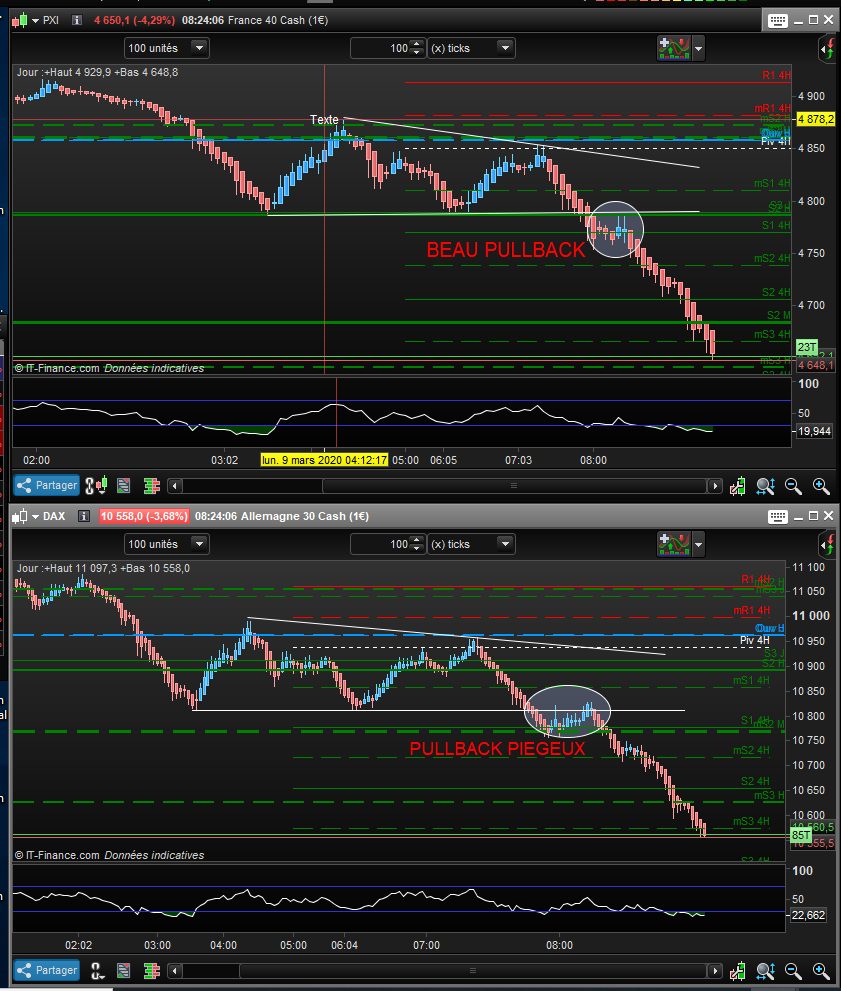The height and width of the screenshot is (991, 841).
Task: Open 100 unités dropdown in PXI chart
Action: click(x=167, y=48)
